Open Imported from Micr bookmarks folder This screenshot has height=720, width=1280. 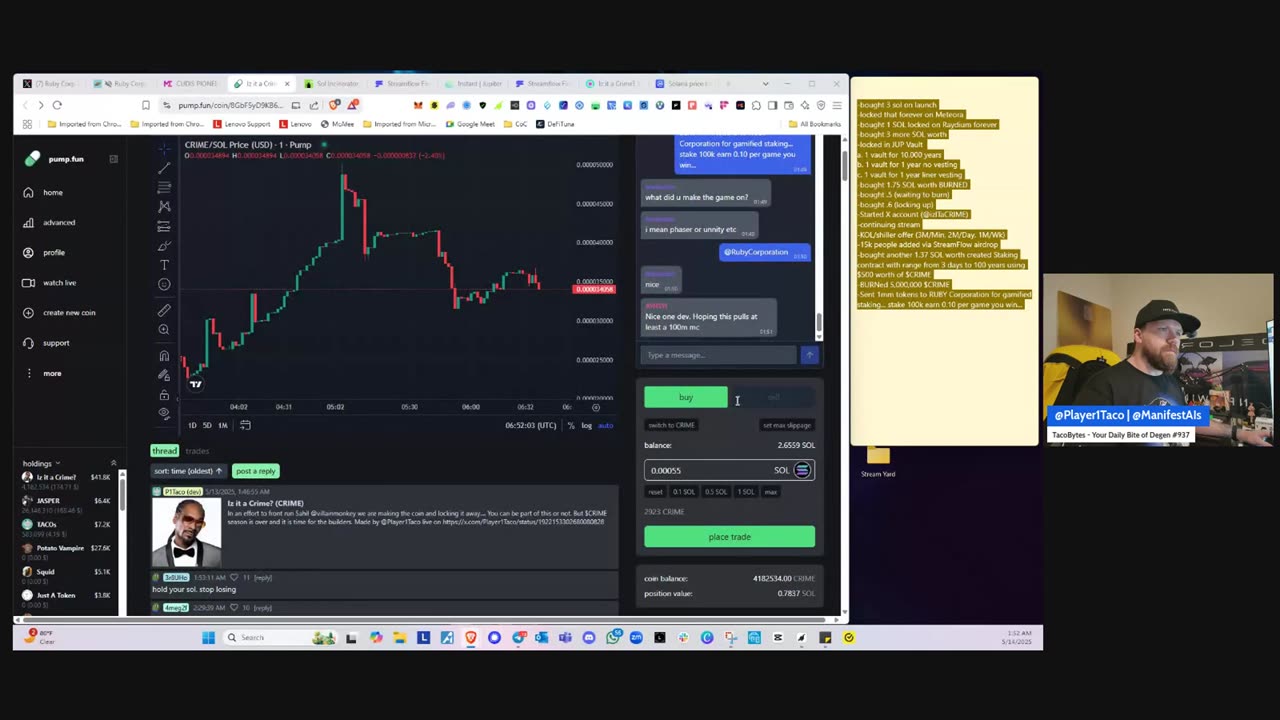coord(399,124)
